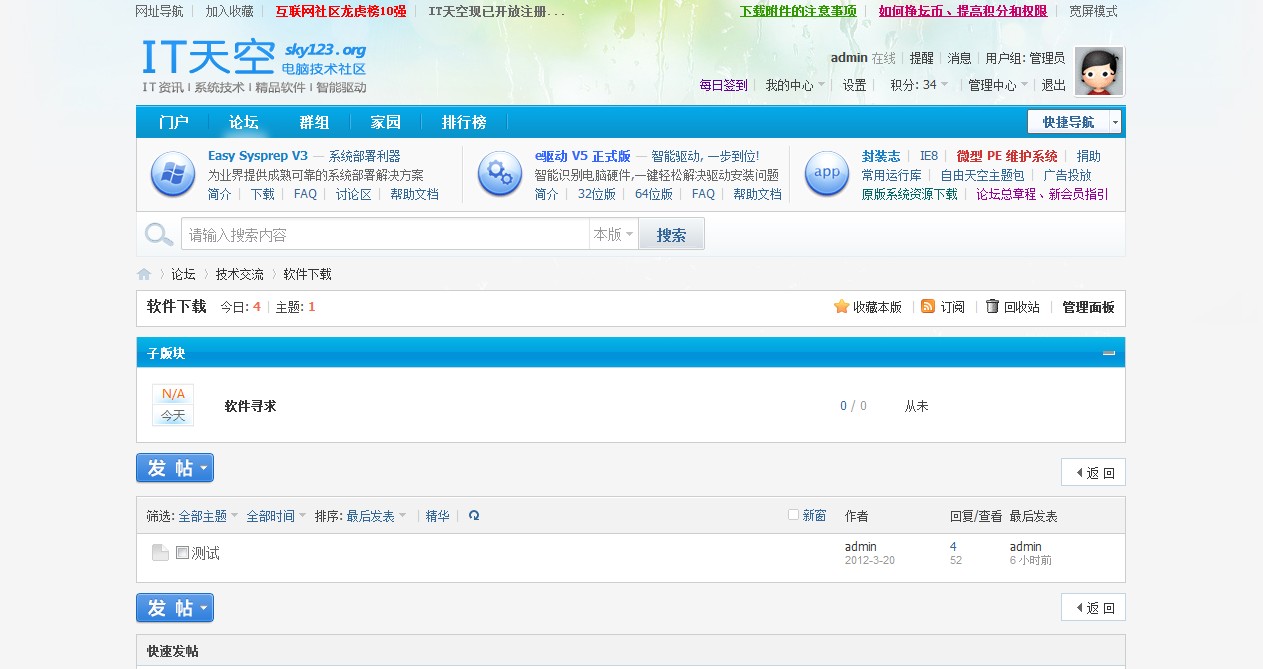1263x669 pixels.
Task: Tick the checkbox next to 测试
Action: point(182,552)
